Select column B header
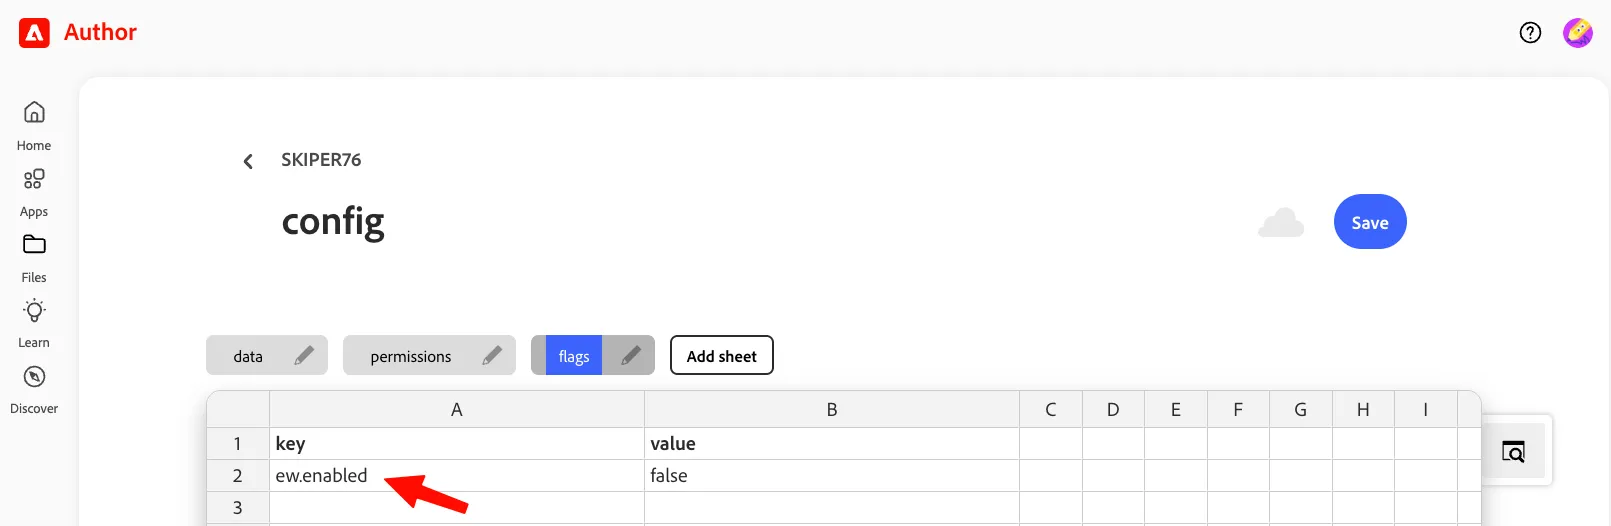Image resolution: width=1611 pixels, height=526 pixels. tap(832, 409)
